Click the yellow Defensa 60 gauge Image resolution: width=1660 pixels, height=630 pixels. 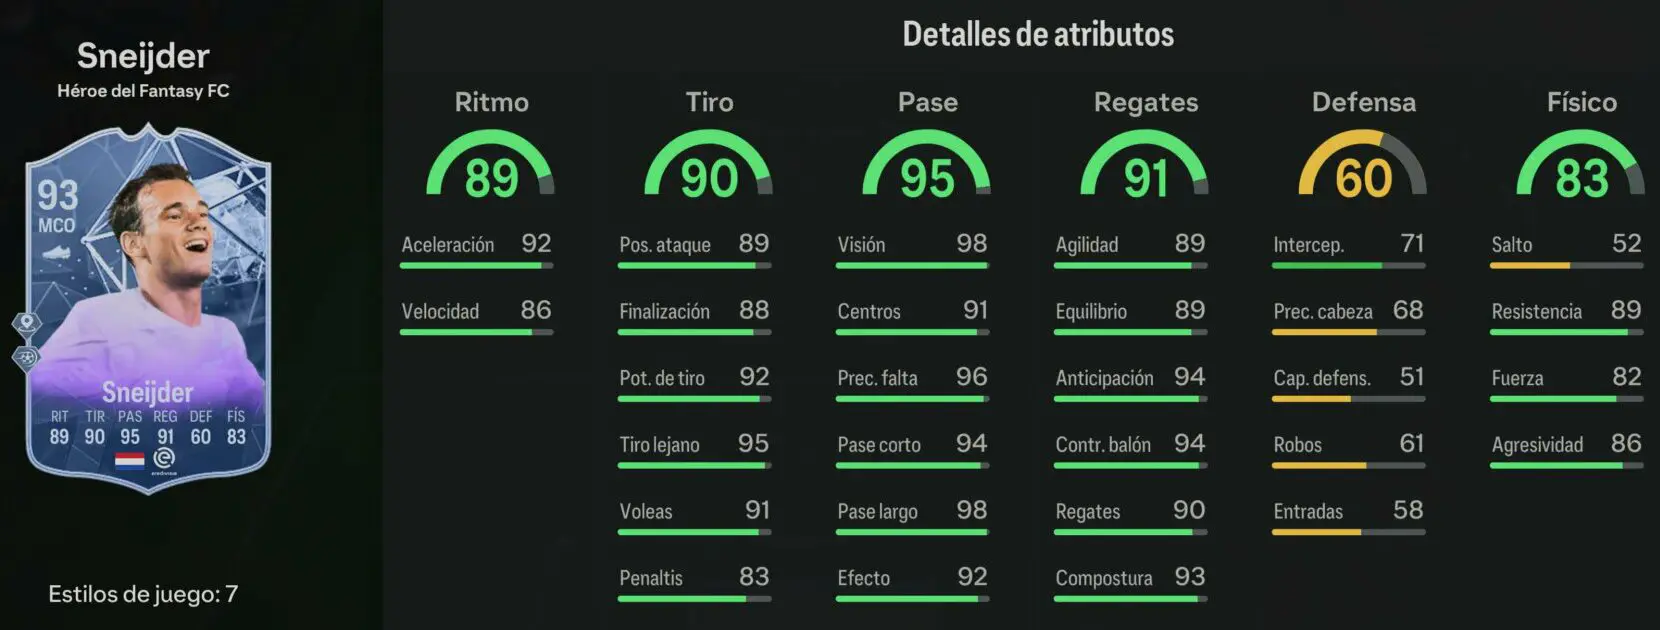coord(1363,164)
